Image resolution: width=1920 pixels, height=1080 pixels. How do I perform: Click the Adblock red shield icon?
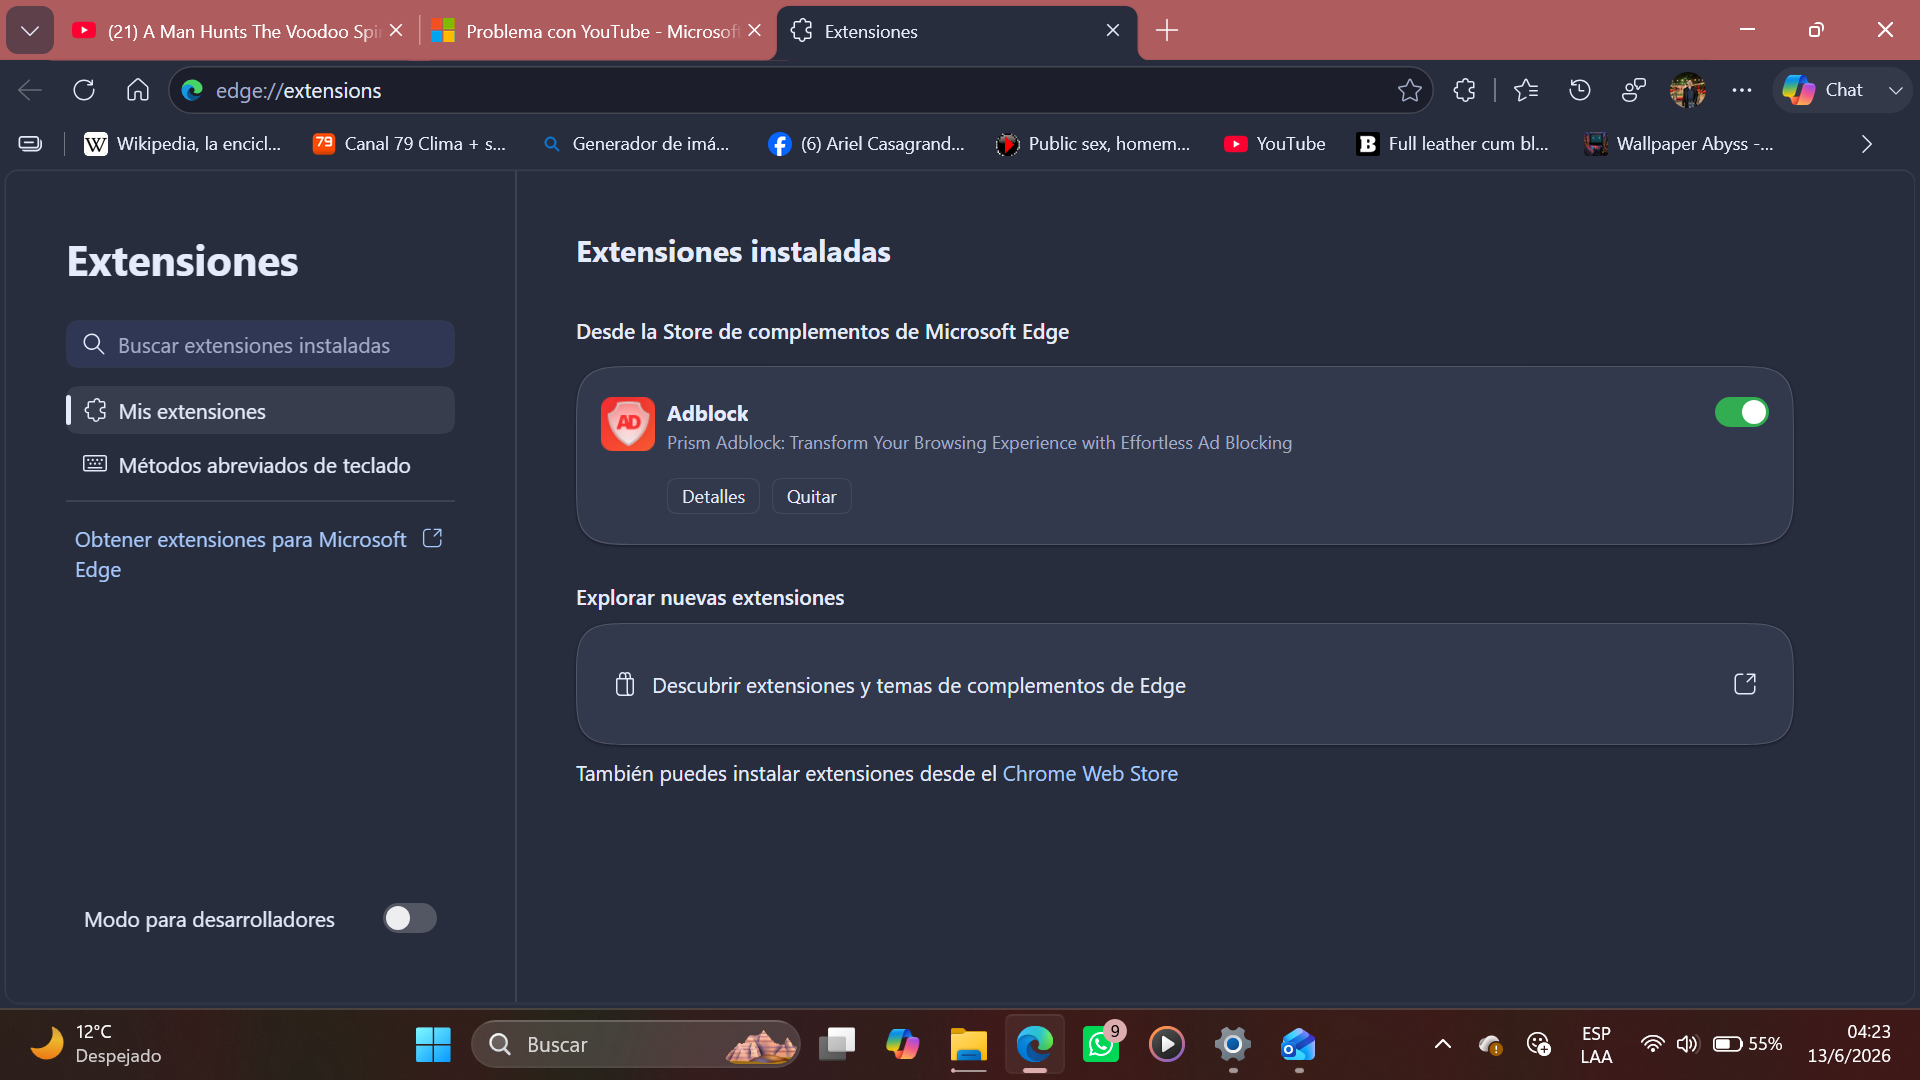(628, 424)
